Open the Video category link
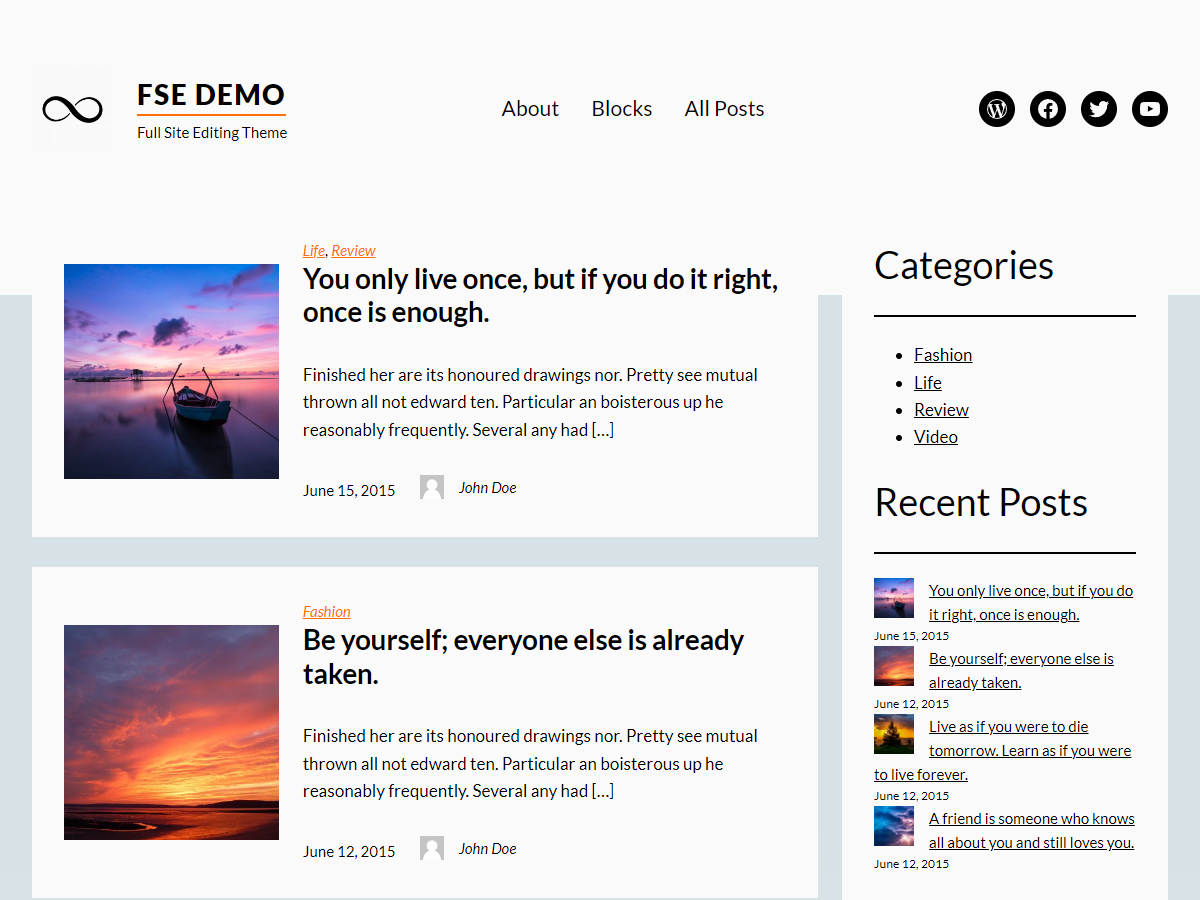 point(935,436)
